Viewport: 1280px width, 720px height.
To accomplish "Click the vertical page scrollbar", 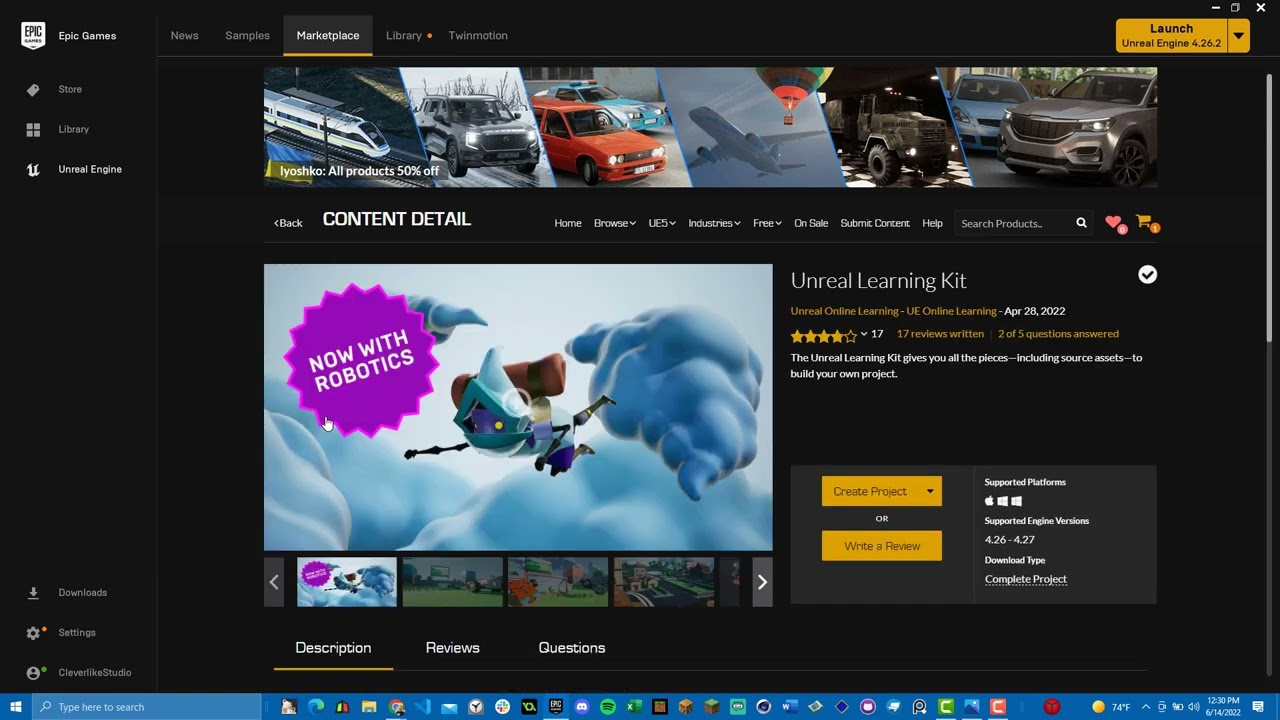I will pyautogui.click(x=1270, y=210).
